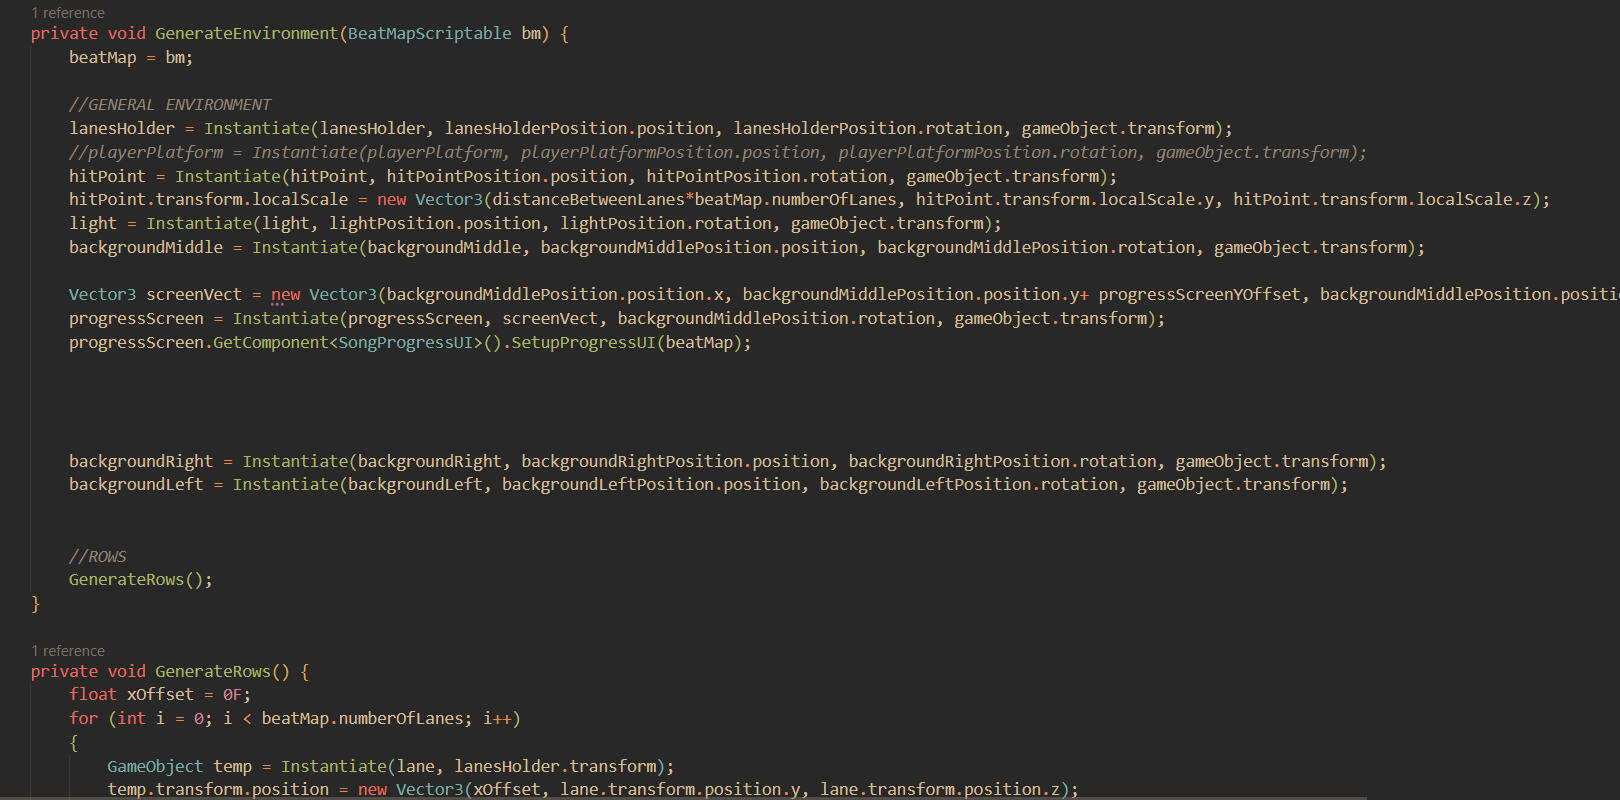
Task: Place cursor on //GENERAL ENVIRONMENT comment
Action: pyautogui.click(x=170, y=105)
